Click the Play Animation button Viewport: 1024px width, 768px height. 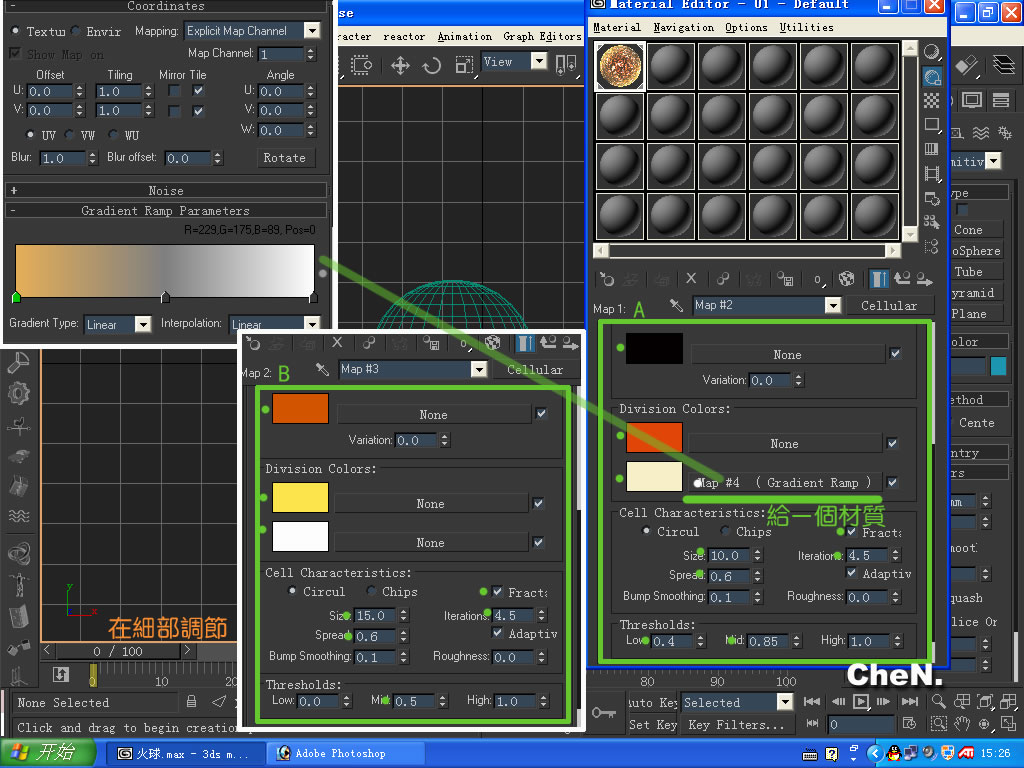[860, 702]
